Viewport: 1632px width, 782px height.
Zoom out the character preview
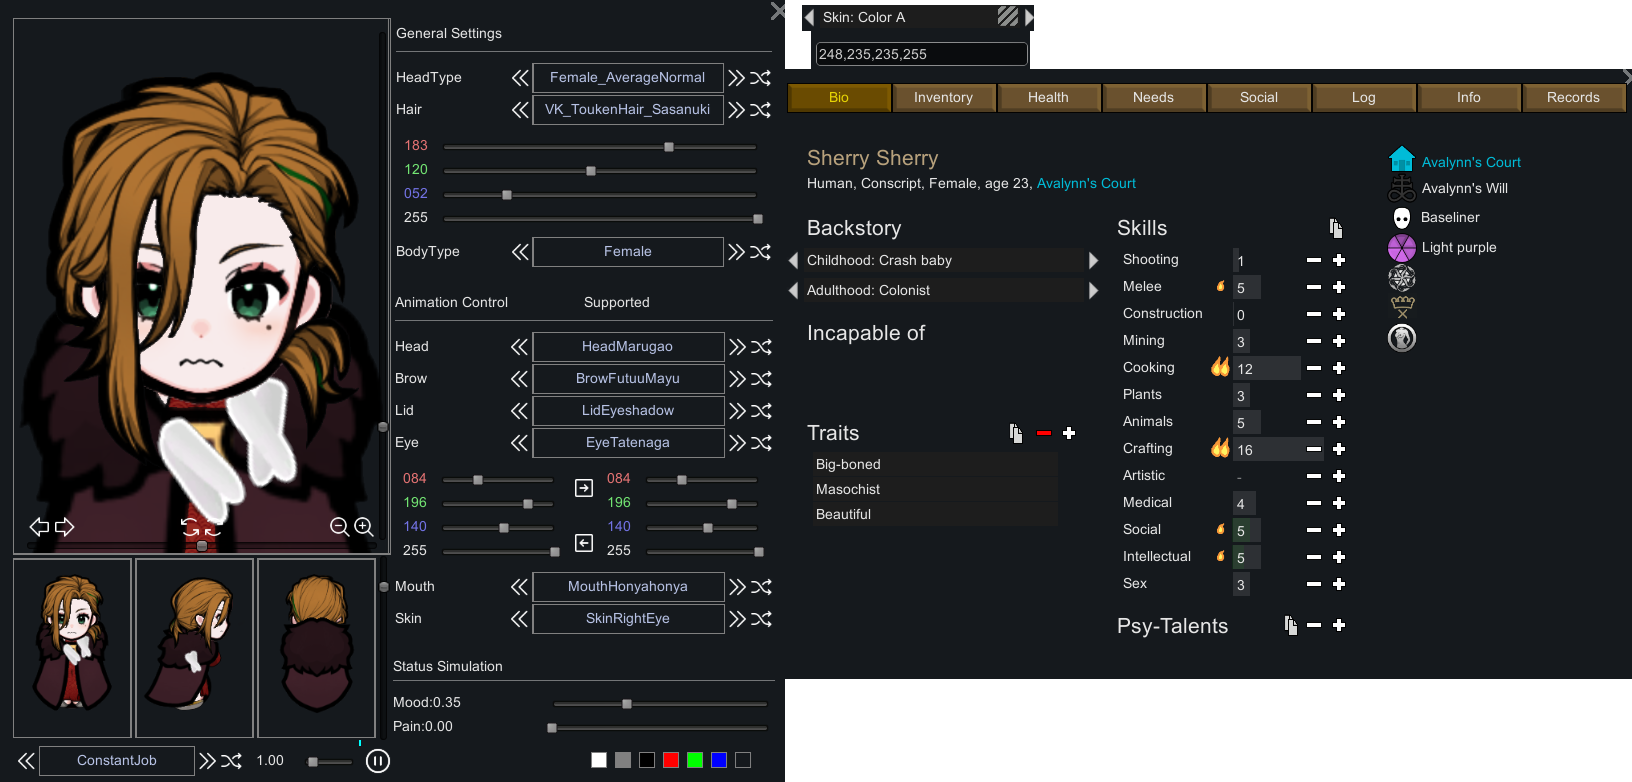339,527
